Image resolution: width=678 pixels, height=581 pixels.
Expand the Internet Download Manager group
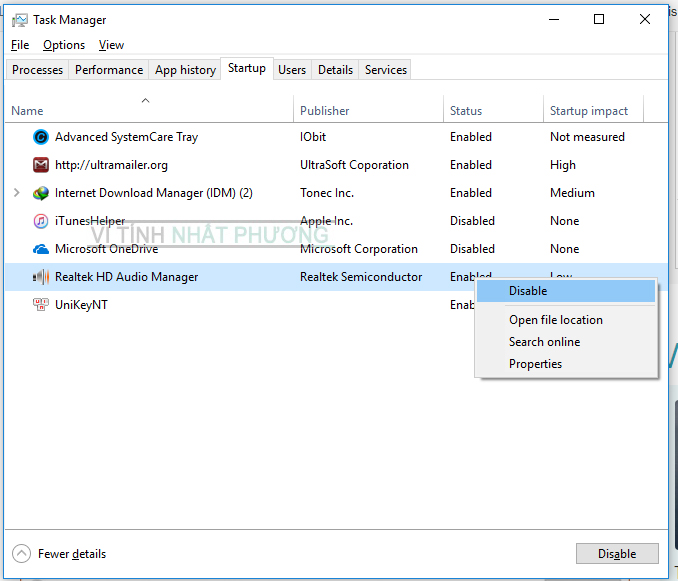(x=16, y=193)
